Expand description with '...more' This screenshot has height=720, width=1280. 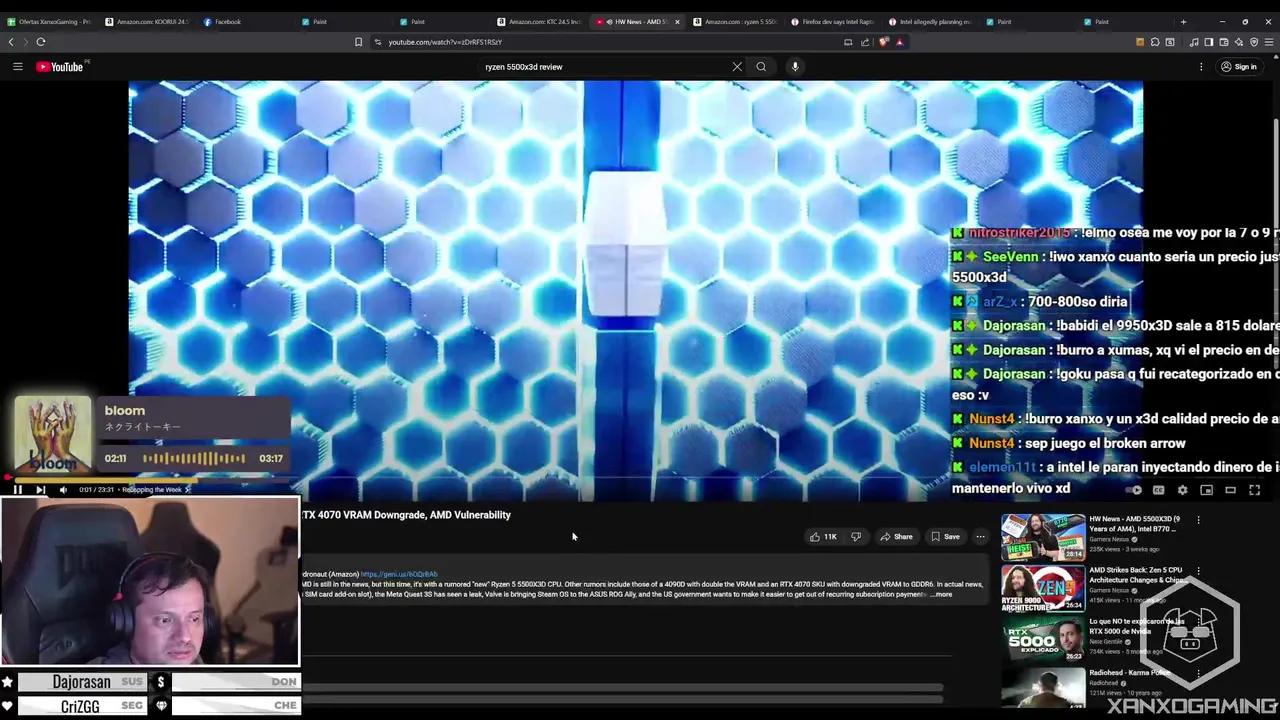[942, 595]
